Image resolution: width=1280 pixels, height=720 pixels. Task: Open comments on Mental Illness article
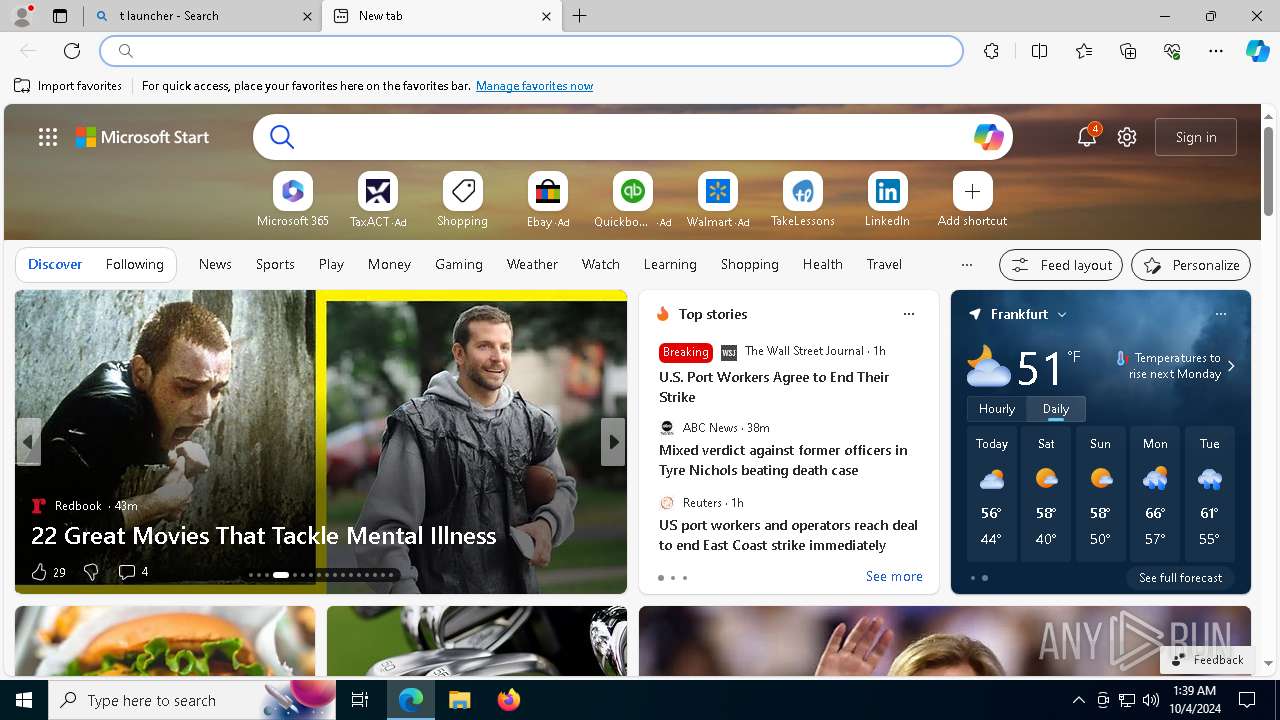(x=133, y=572)
